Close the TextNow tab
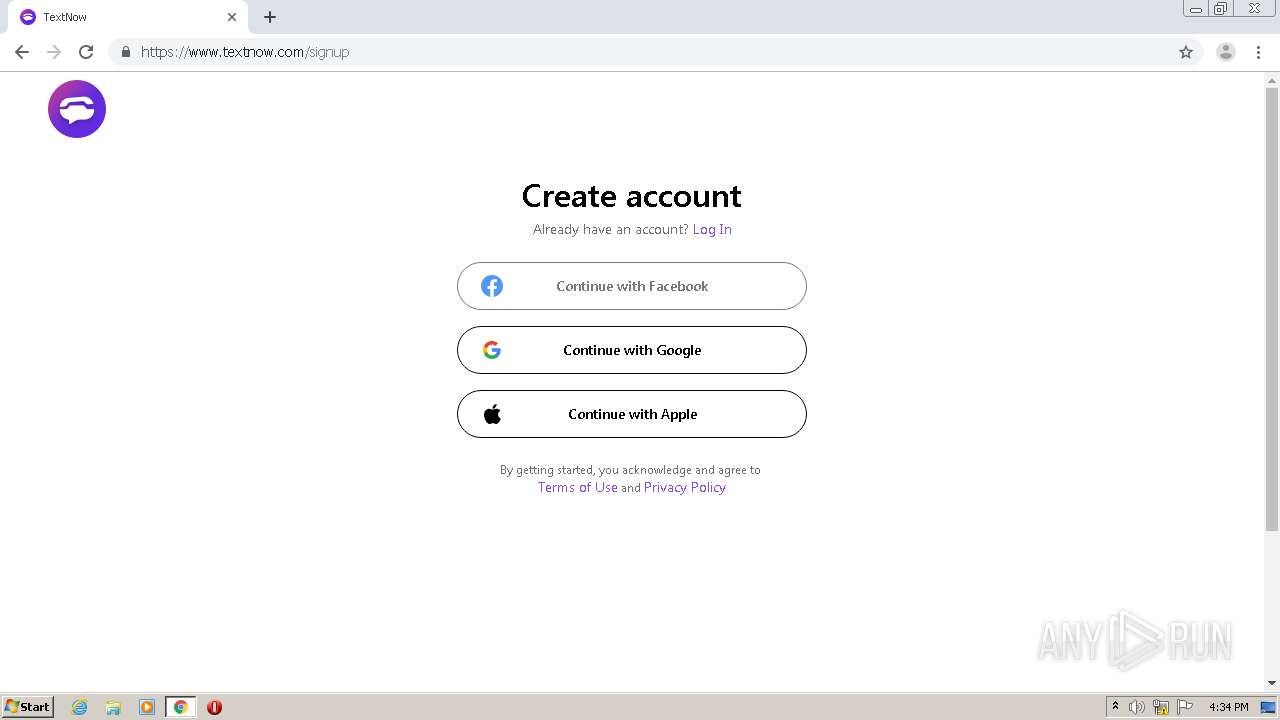1280x720 pixels. 232,17
